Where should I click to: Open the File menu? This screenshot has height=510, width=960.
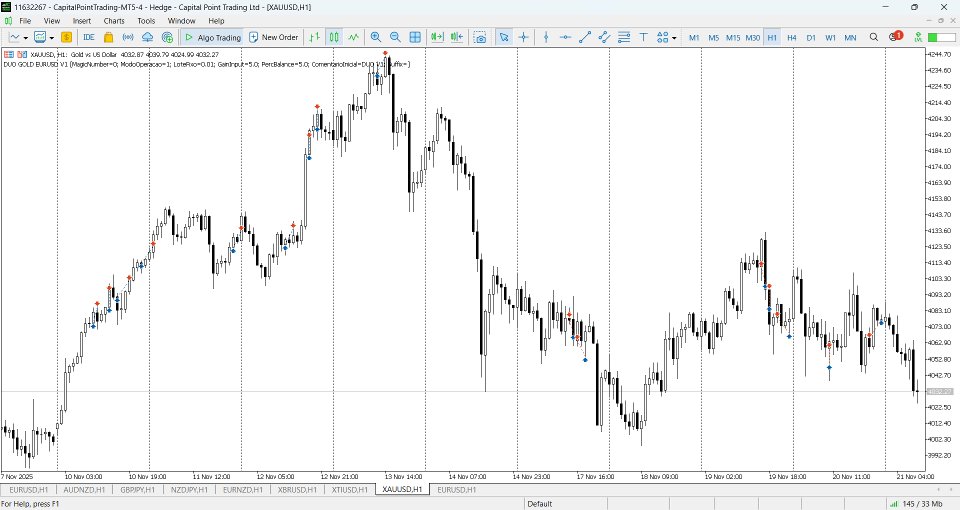tap(25, 21)
